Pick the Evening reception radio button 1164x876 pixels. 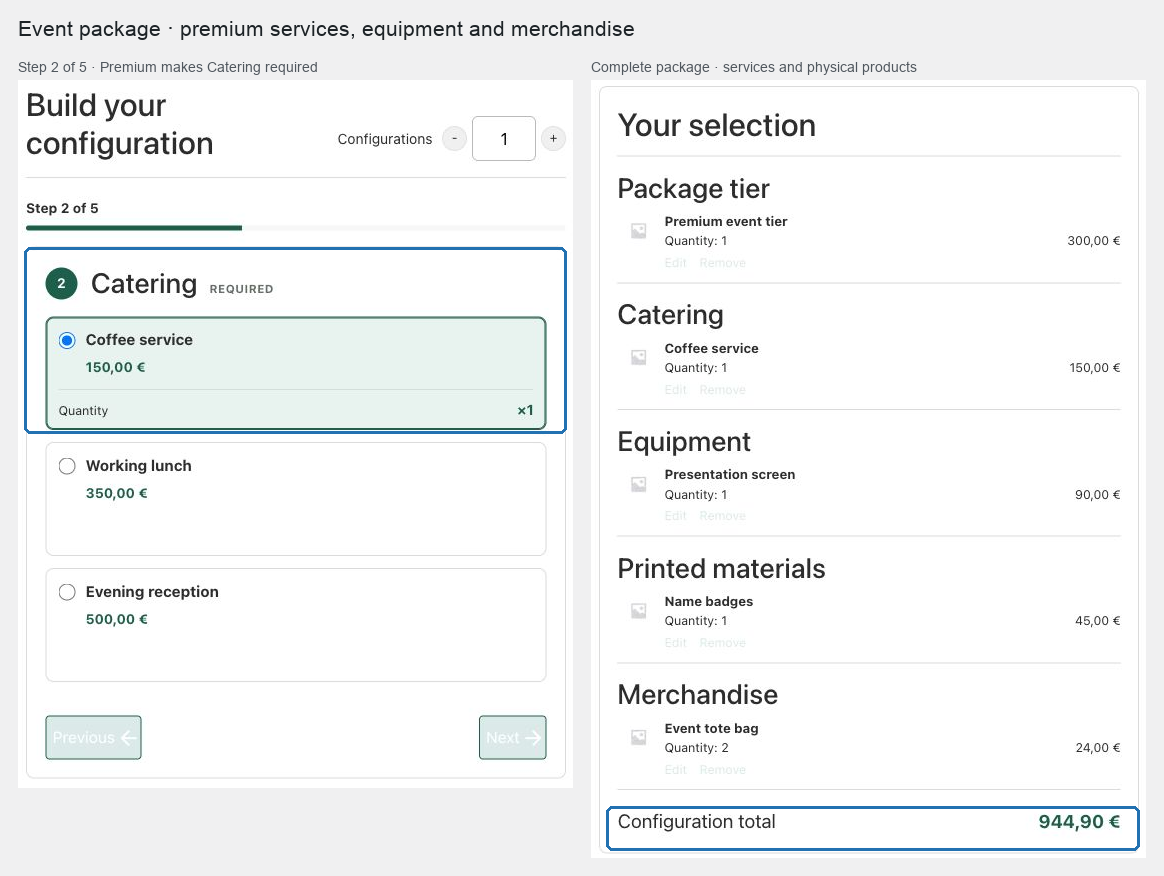click(x=68, y=592)
